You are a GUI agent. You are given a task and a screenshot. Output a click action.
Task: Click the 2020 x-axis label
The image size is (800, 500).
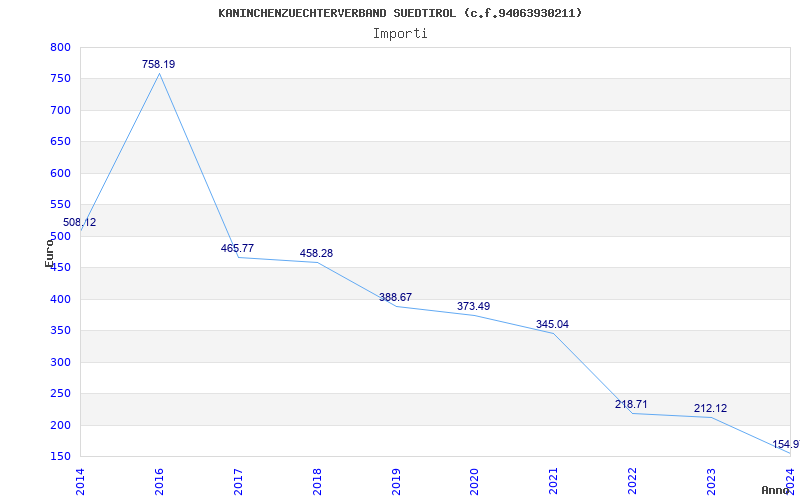coord(474,482)
